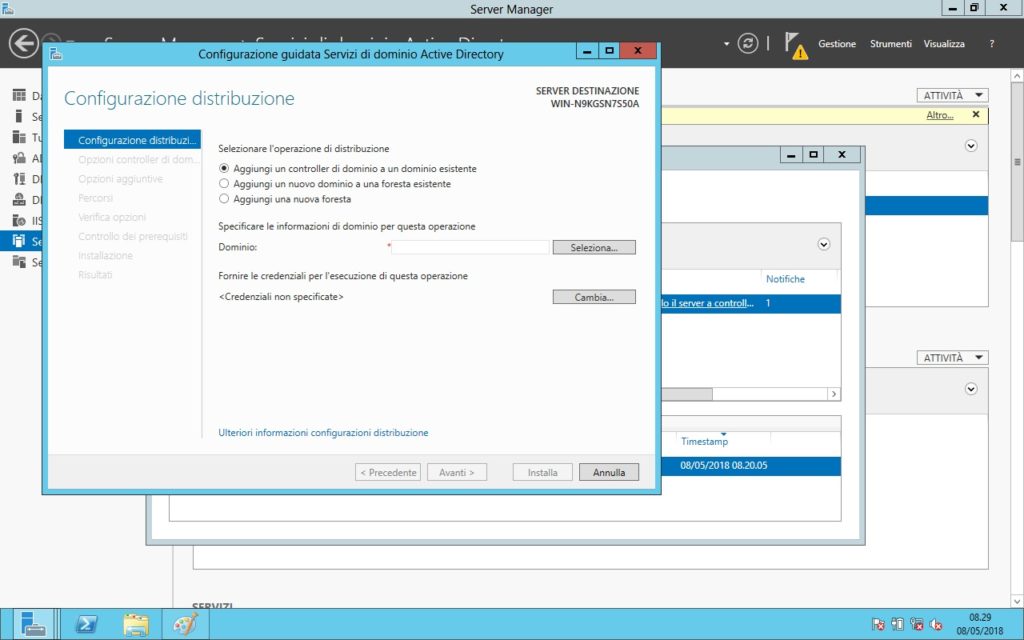The width and height of the screenshot is (1024, 640).
Task: Click the main vertical scrollbar thumb
Action: coord(1017,162)
